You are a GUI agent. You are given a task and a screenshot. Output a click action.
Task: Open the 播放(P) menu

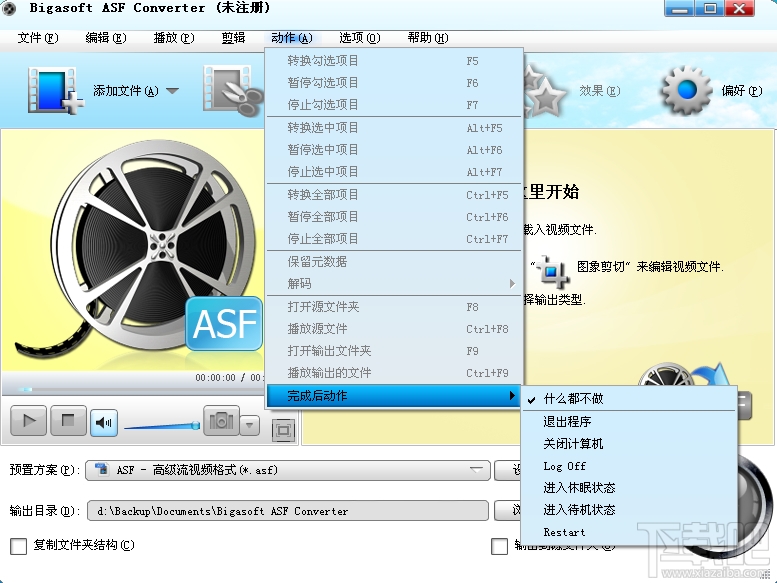173,38
